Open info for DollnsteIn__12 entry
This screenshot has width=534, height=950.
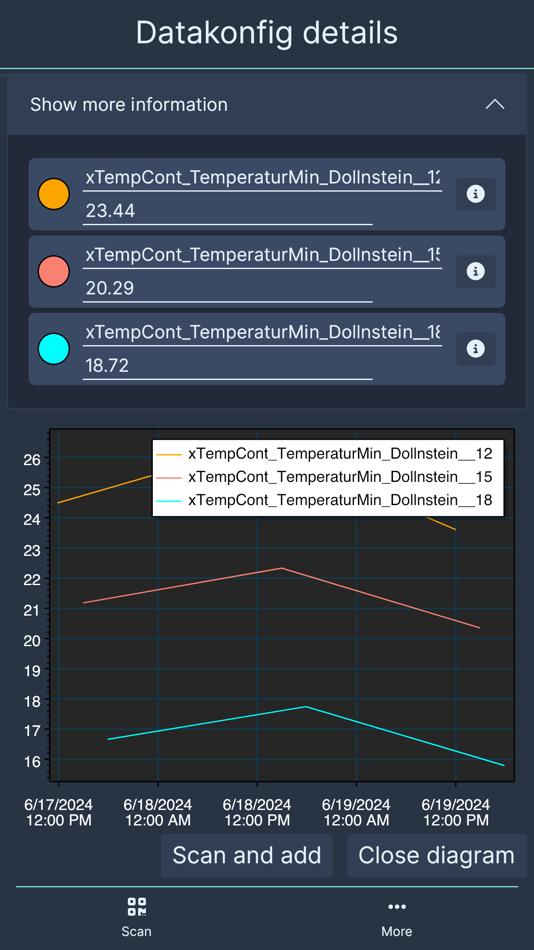[475, 194]
